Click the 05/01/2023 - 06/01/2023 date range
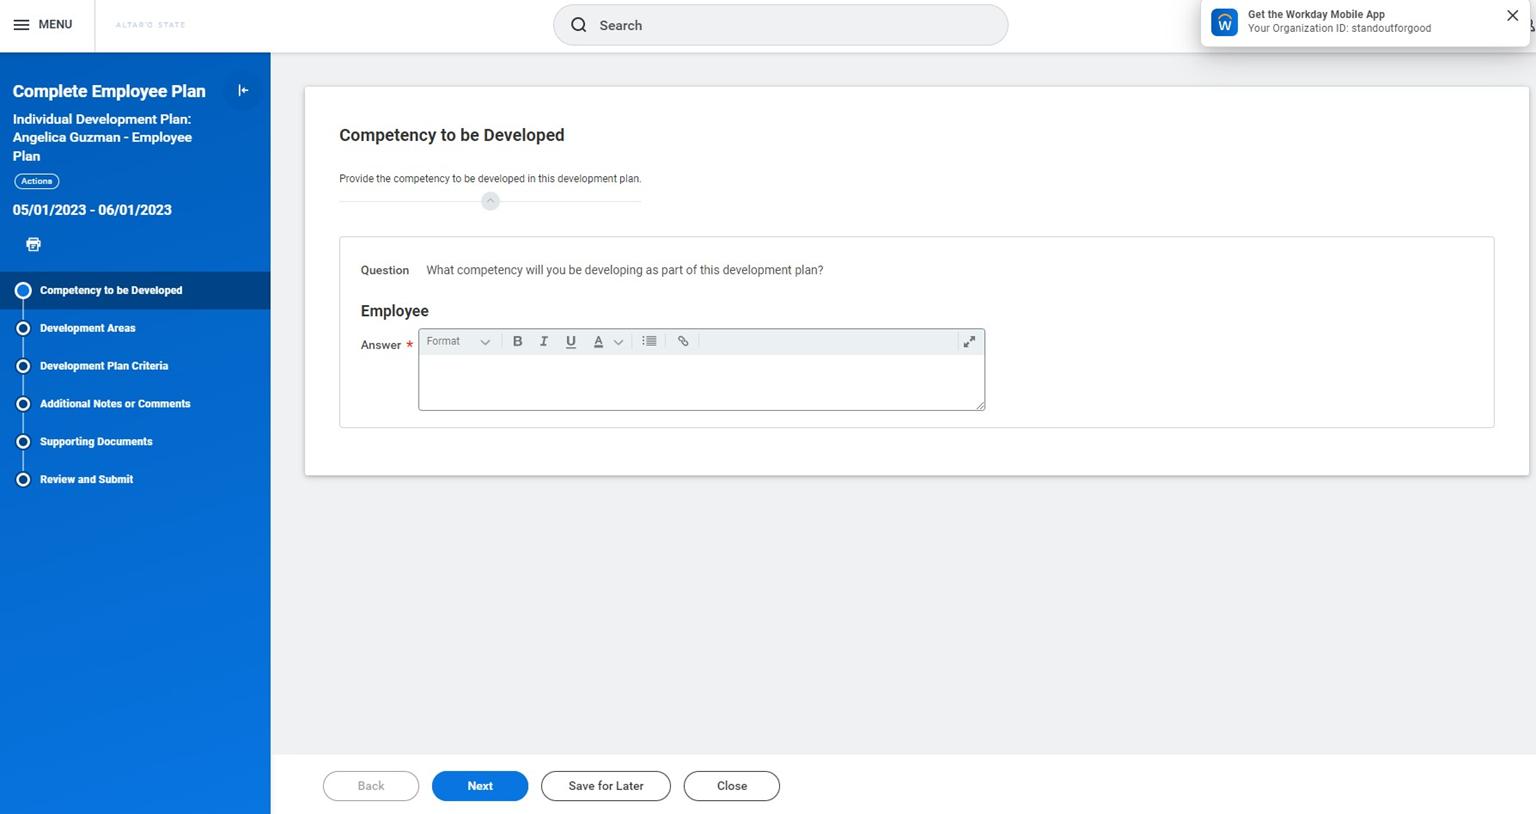This screenshot has width=1536, height=814. tap(92, 210)
